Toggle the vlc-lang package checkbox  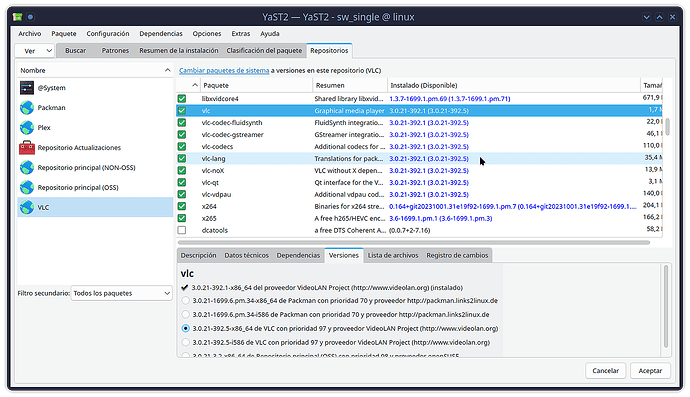pos(182,158)
